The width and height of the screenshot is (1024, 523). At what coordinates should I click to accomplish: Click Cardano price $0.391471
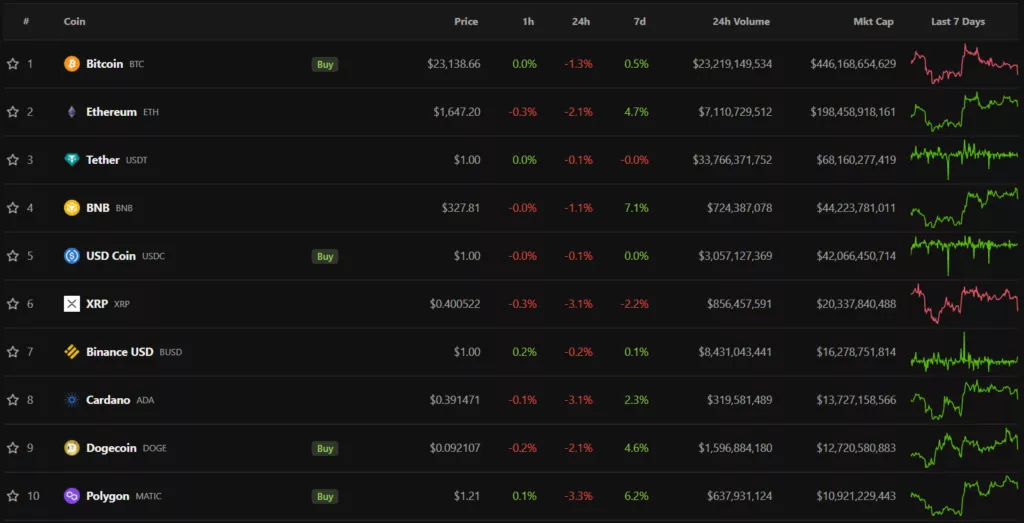455,400
